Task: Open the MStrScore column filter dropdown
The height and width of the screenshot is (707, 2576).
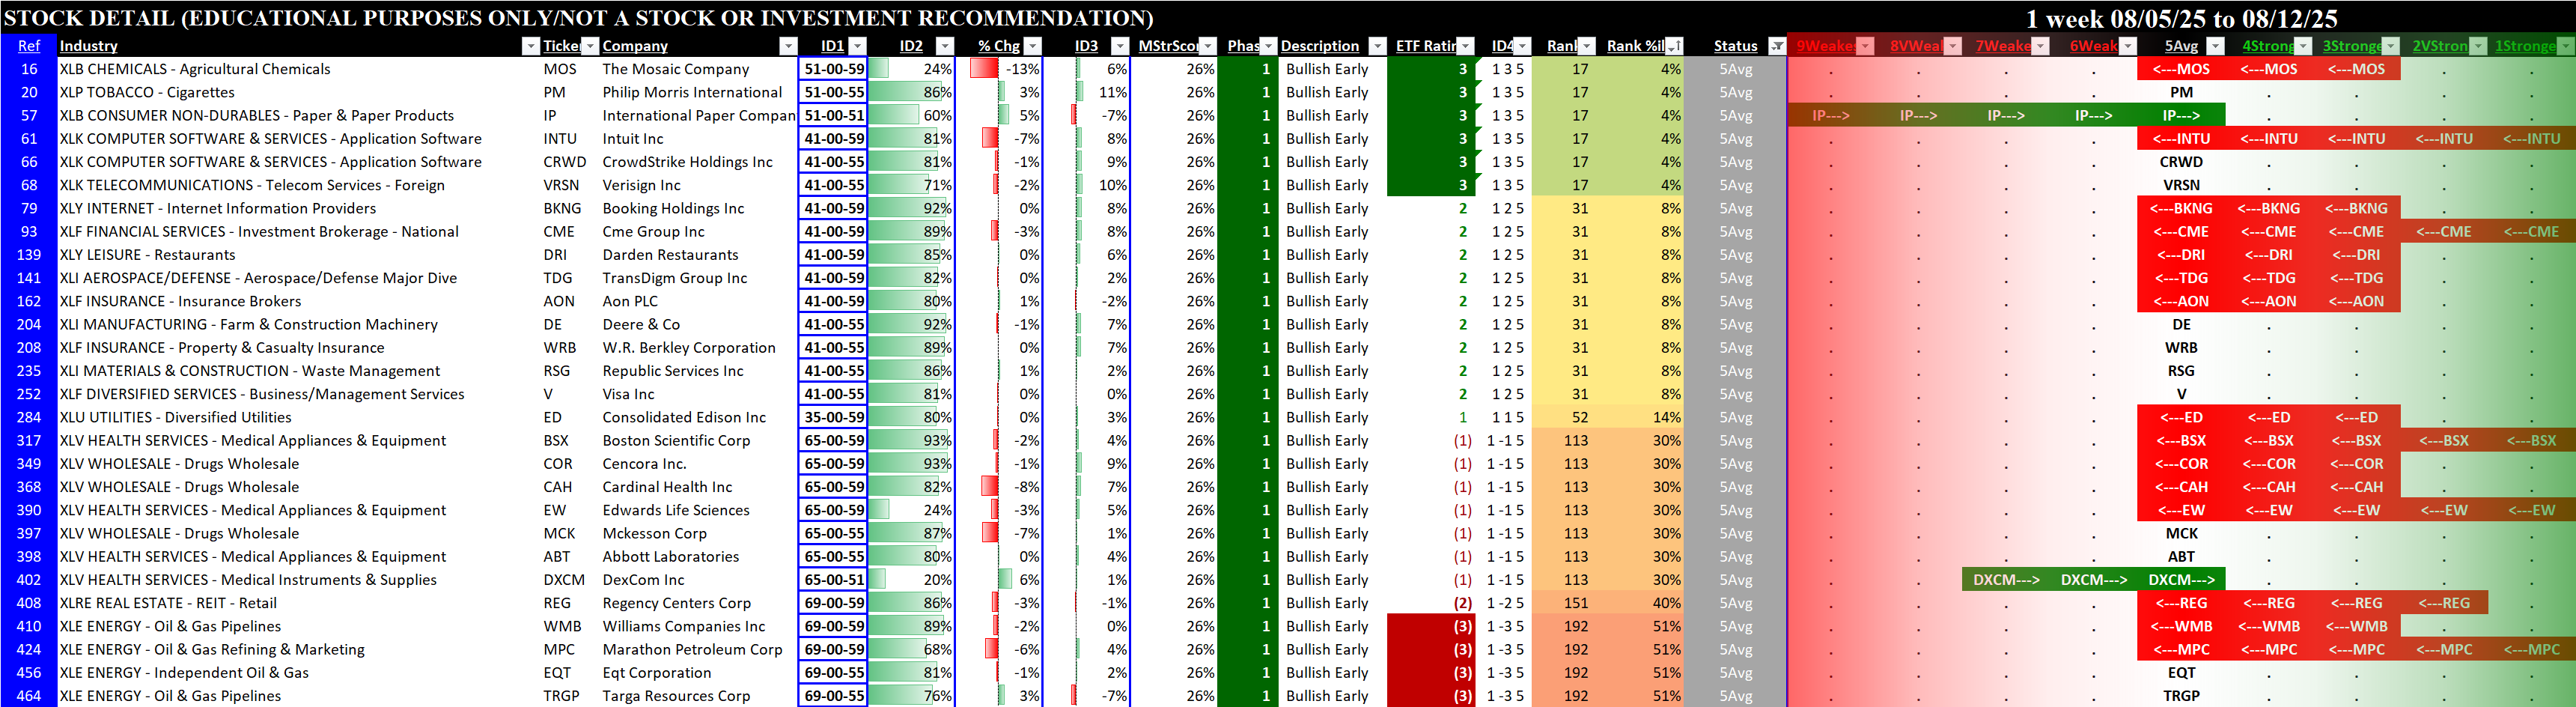Action: (1208, 46)
